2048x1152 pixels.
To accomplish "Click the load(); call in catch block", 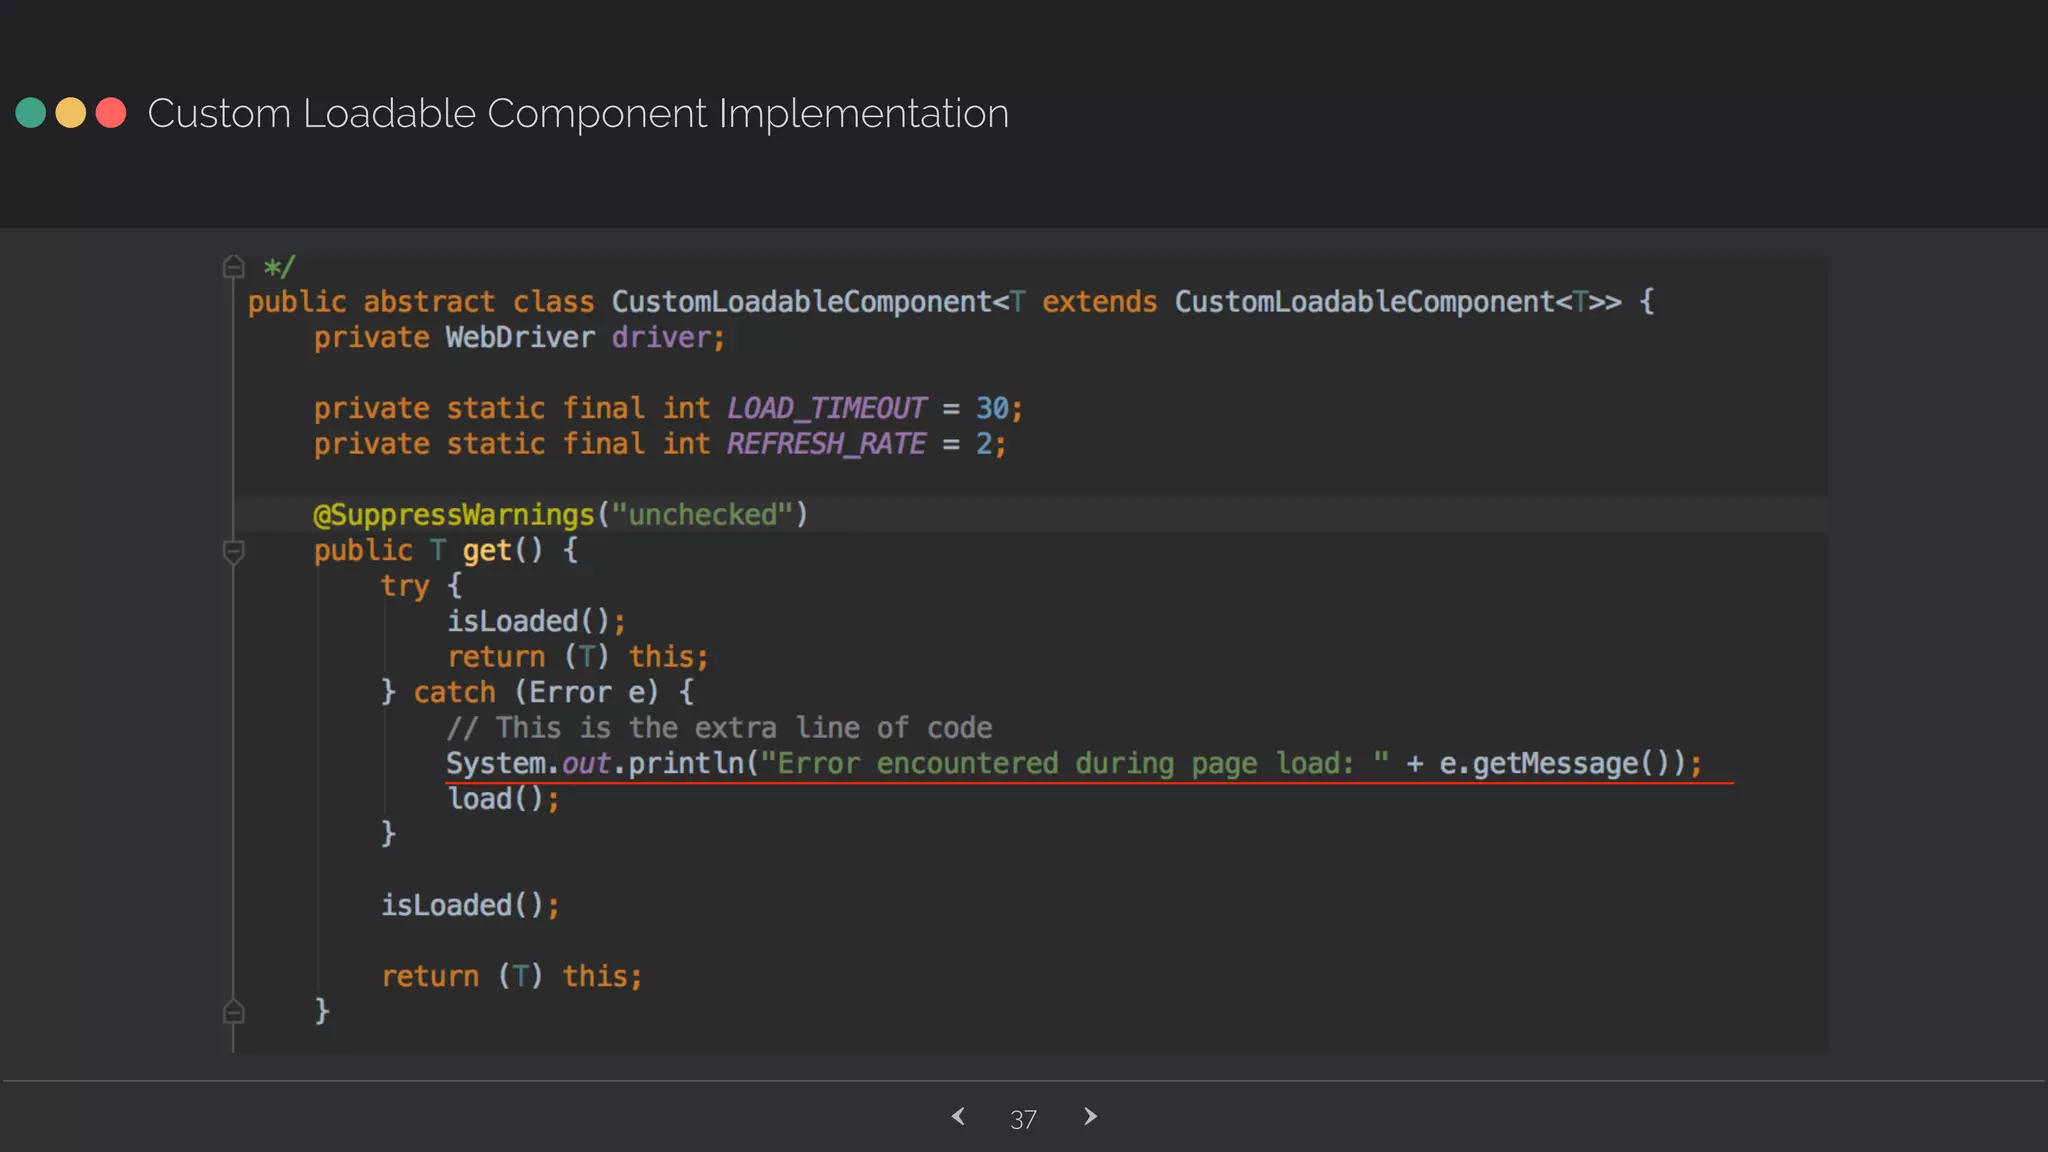I will (503, 799).
